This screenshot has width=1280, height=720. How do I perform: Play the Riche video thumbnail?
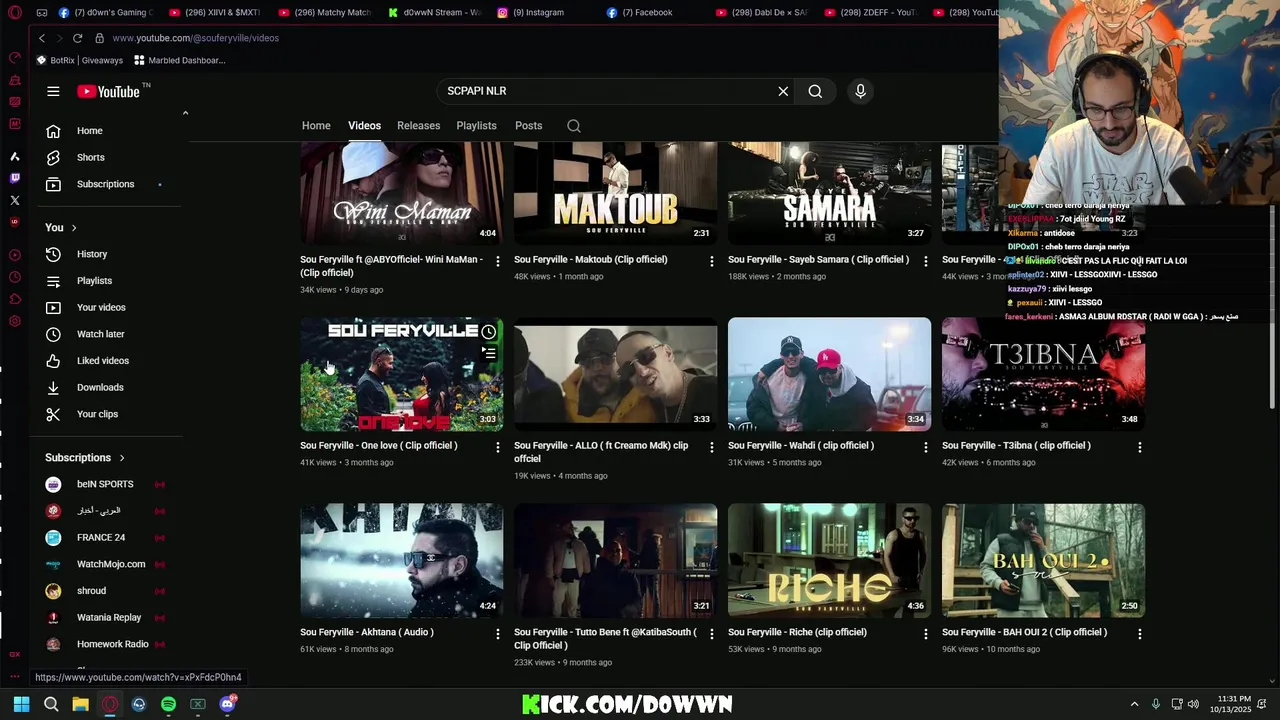pos(829,560)
